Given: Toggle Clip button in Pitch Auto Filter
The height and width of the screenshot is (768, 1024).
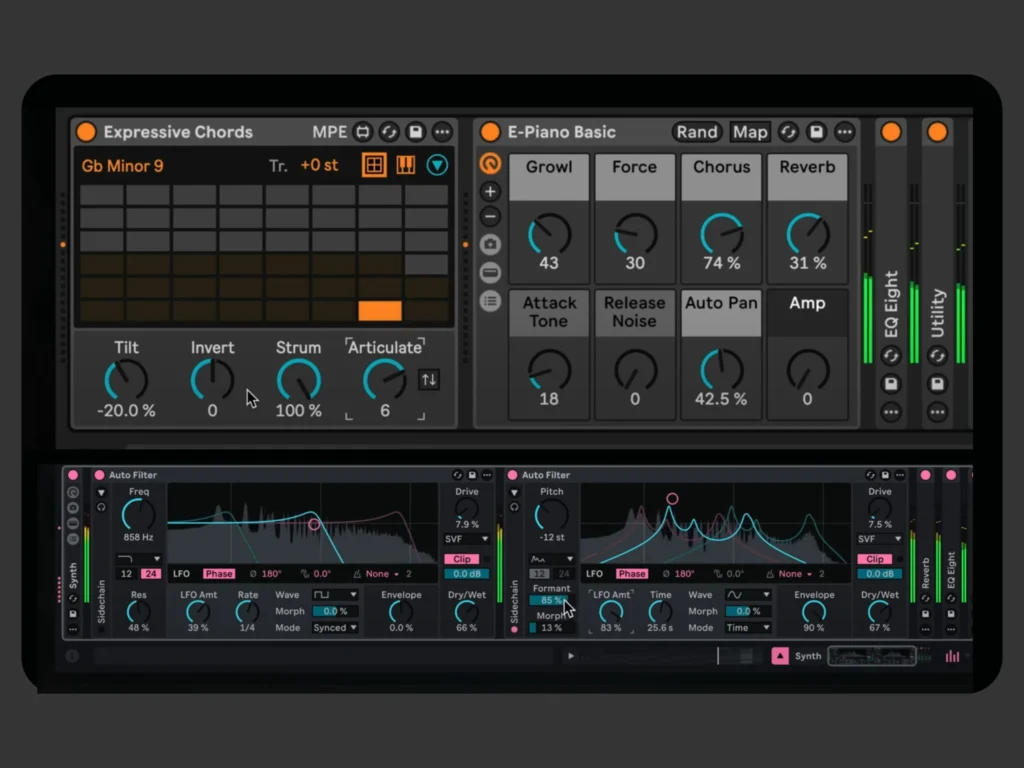Looking at the screenshot, I should (874, 559).
